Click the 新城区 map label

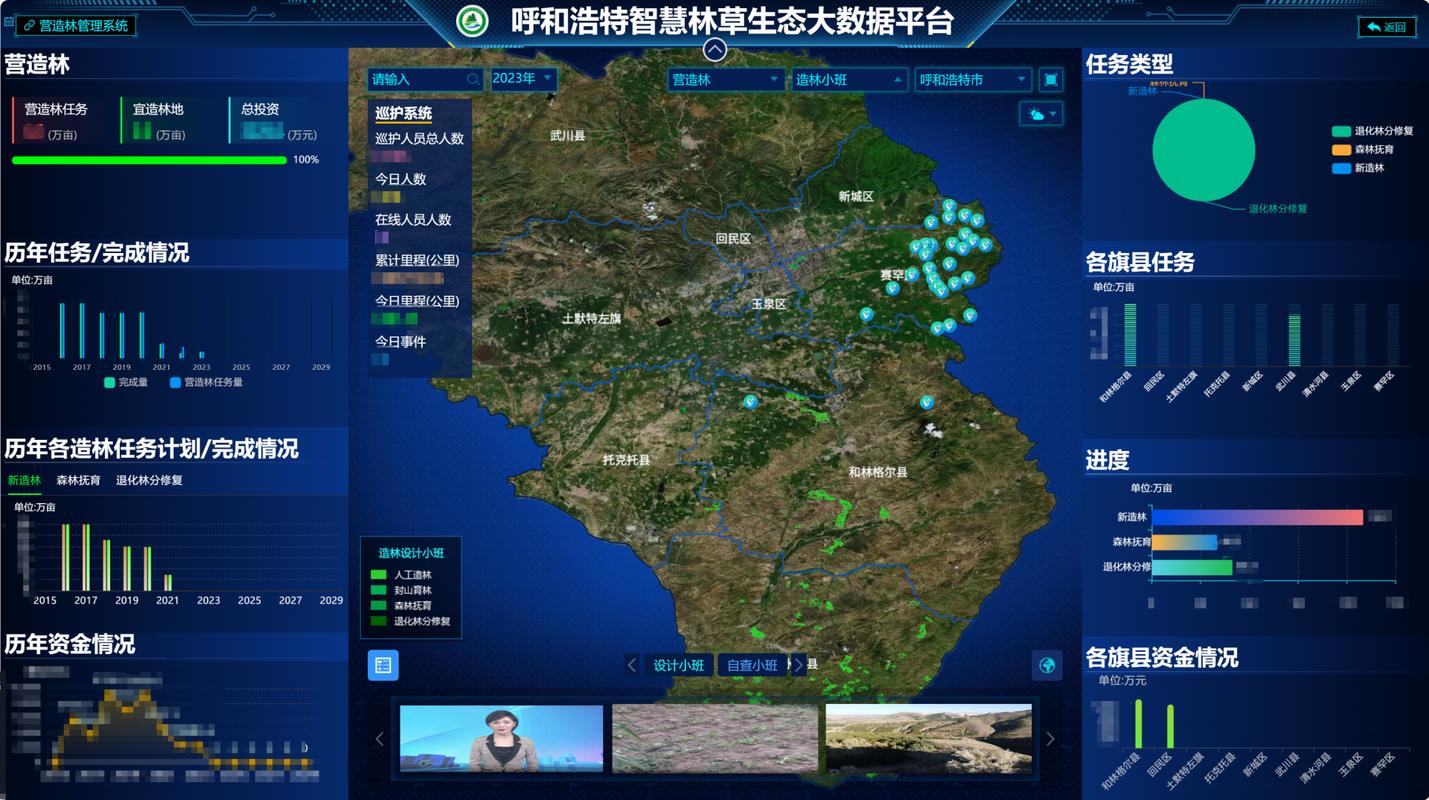click(856, 196)
